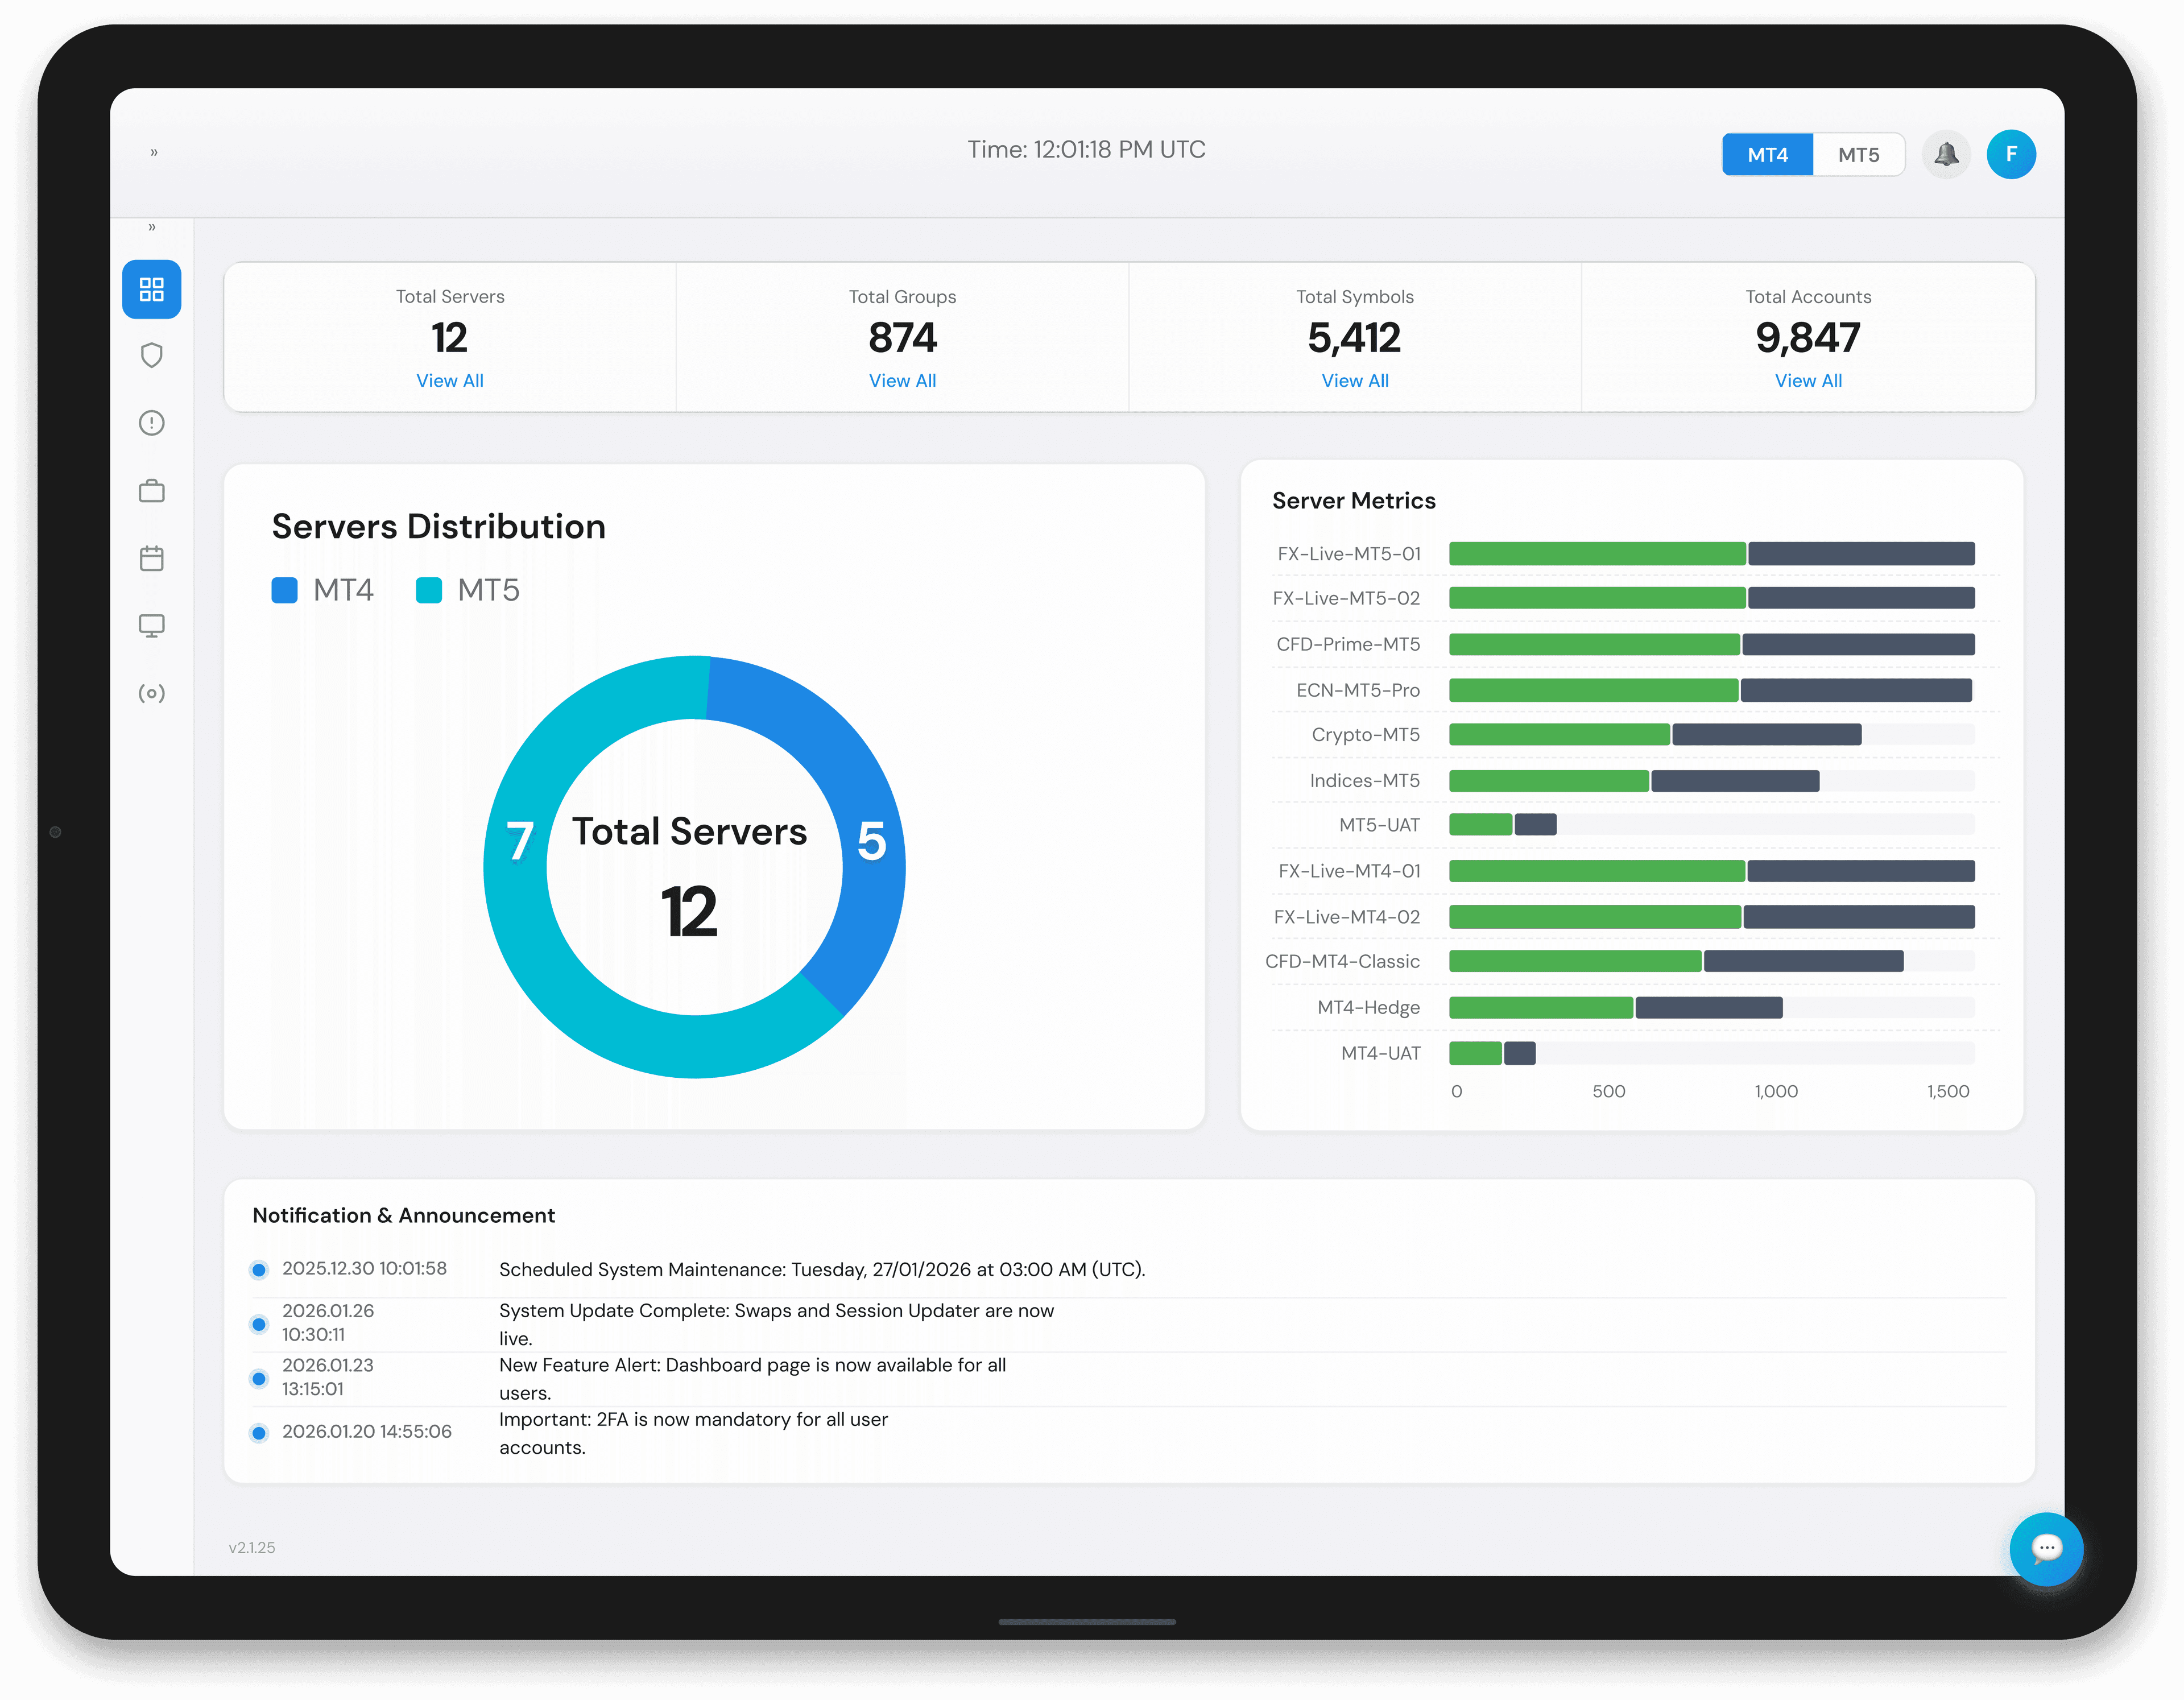This screenshot has height=1700, width=2184.
Task: Click View All under Total Servers
Action: tap(450, 381)
